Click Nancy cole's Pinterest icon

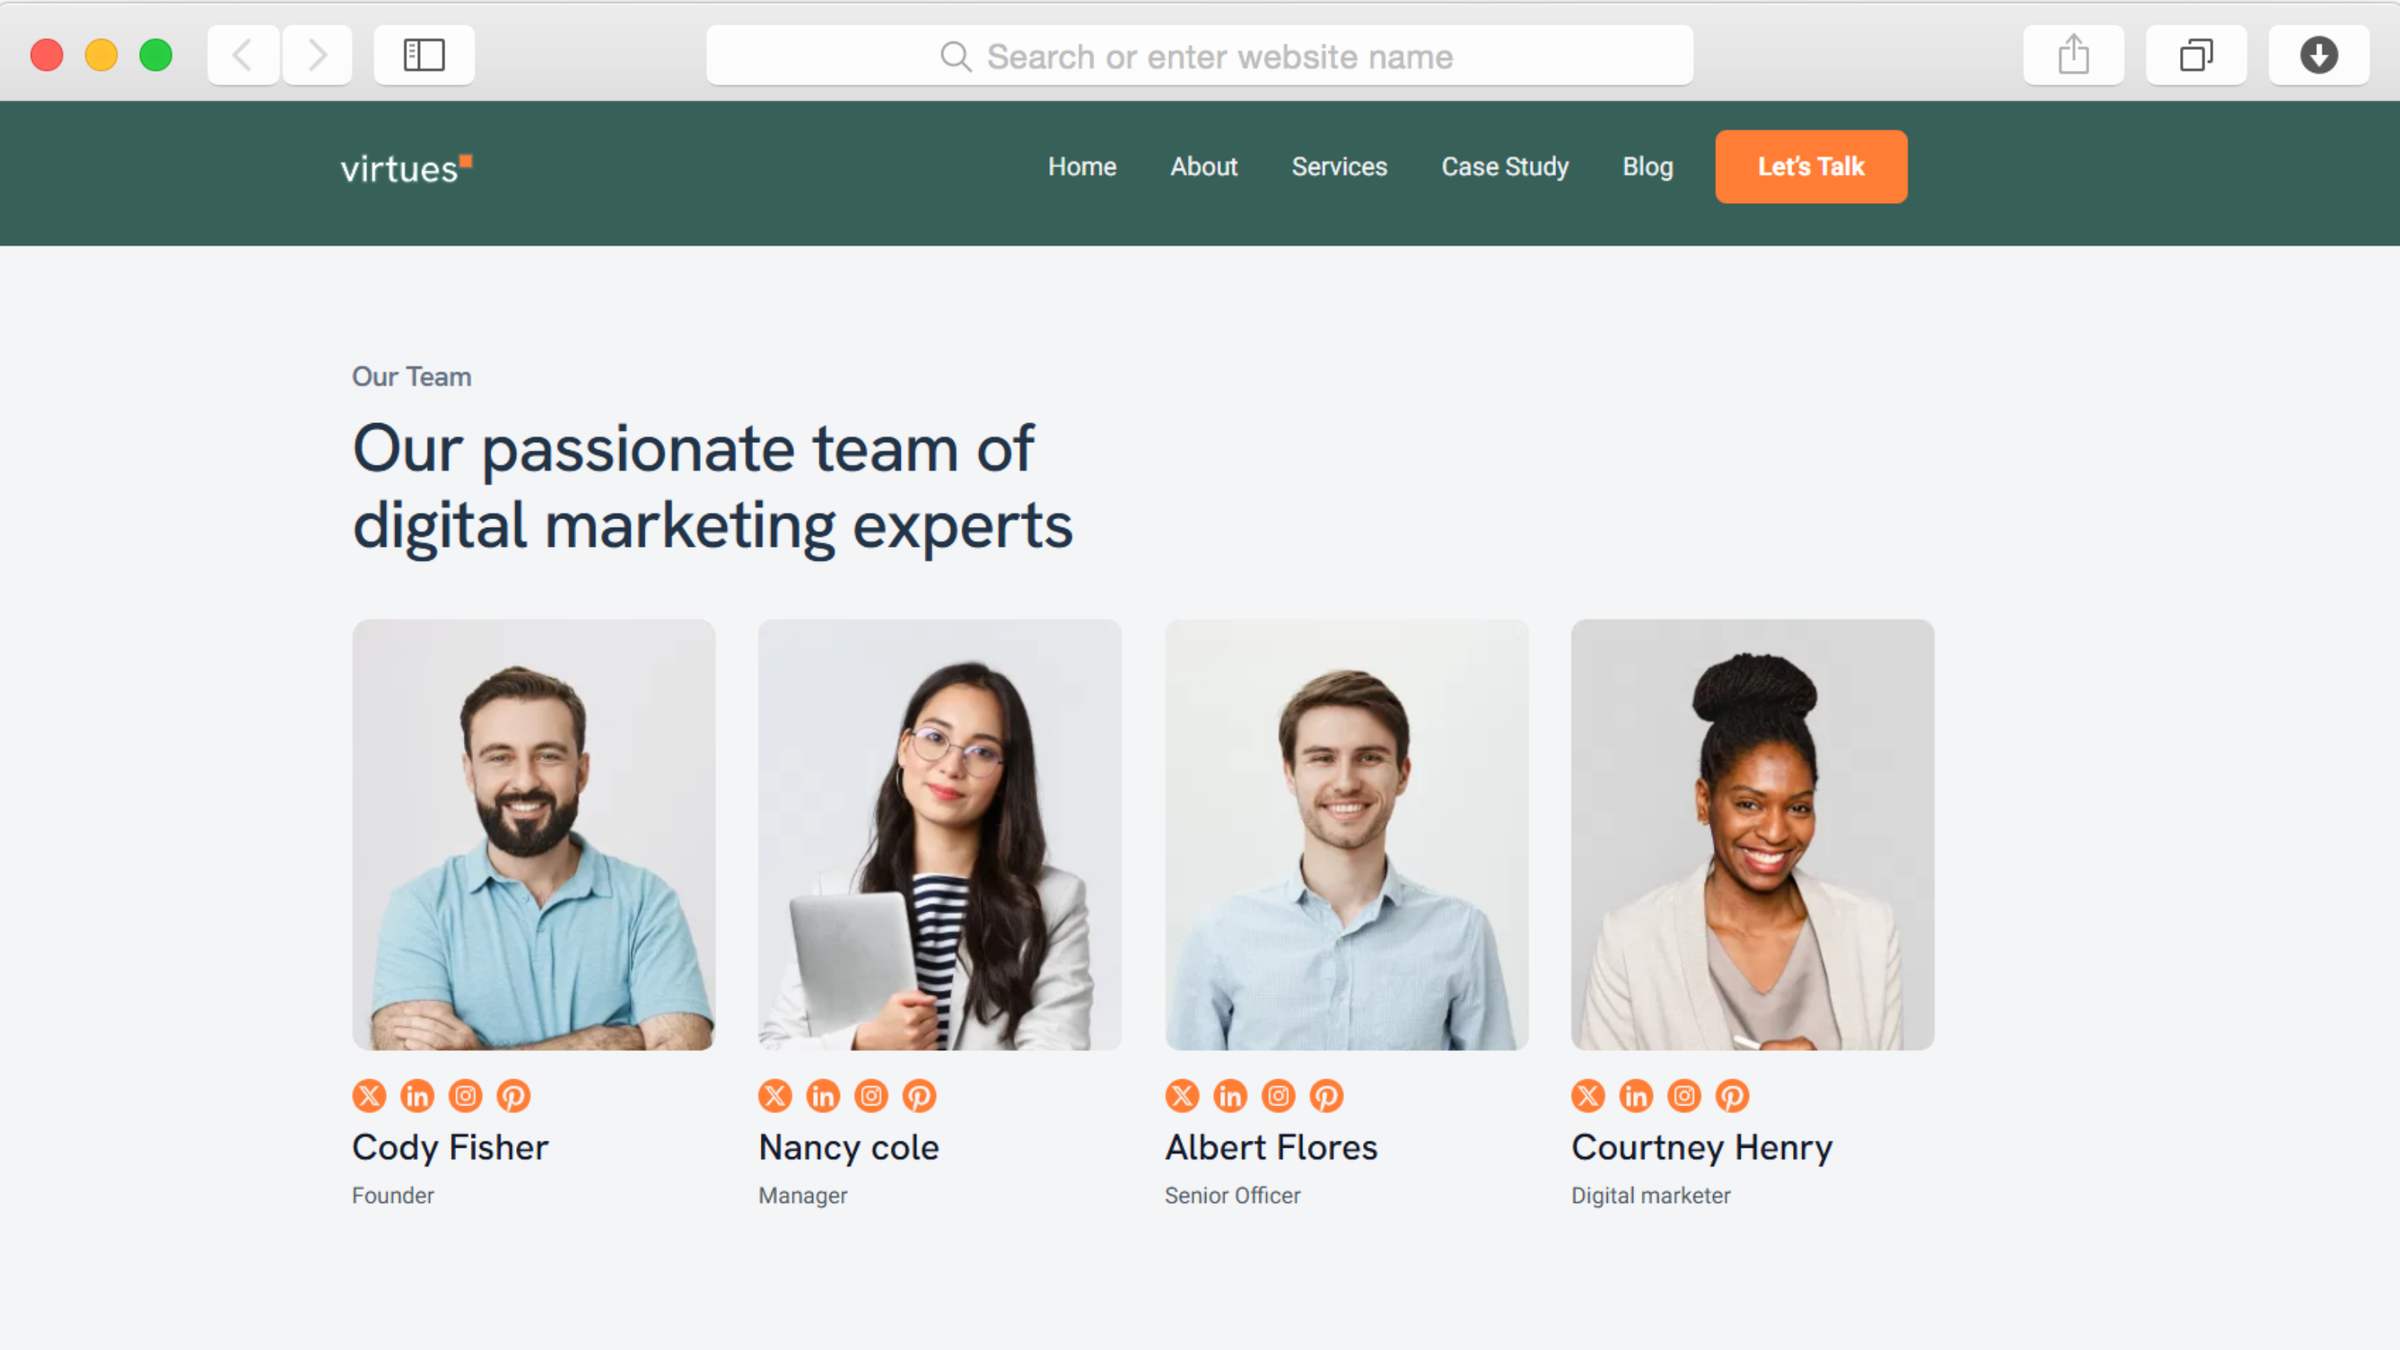919,1096
